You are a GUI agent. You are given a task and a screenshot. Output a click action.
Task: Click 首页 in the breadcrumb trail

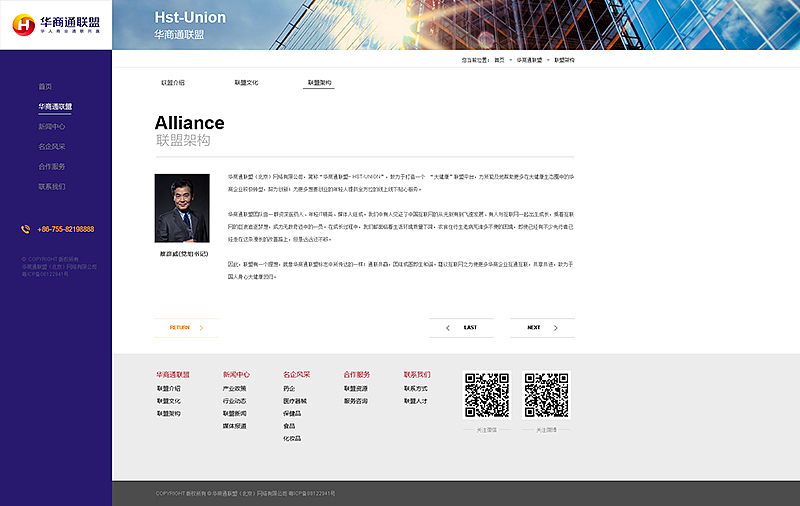point(499,60)
